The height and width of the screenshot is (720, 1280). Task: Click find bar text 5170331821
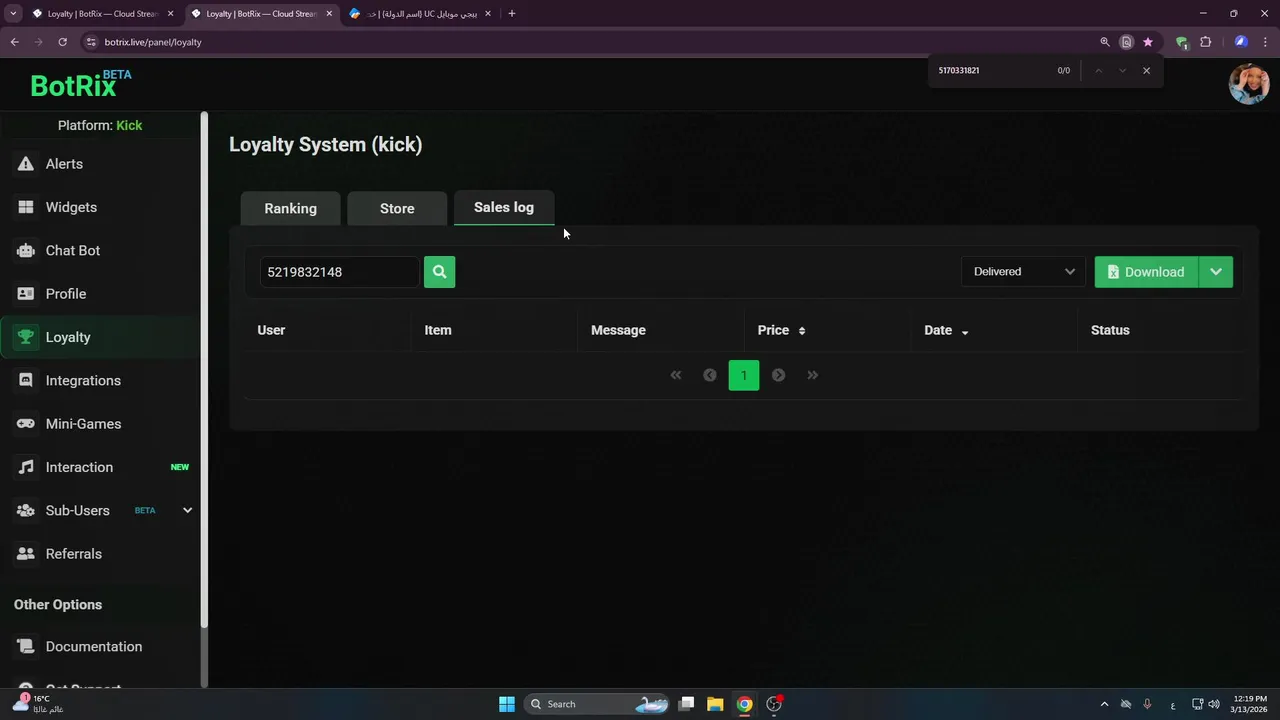coord(959,71)
